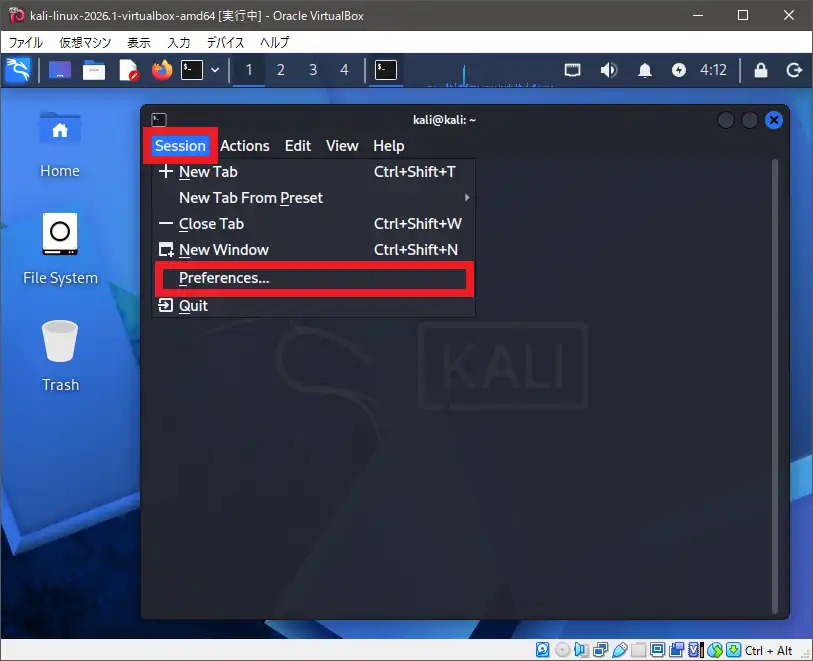Open the notifications bell icon
This screenshot has width=813, height=661.
[x=646, y=70]
